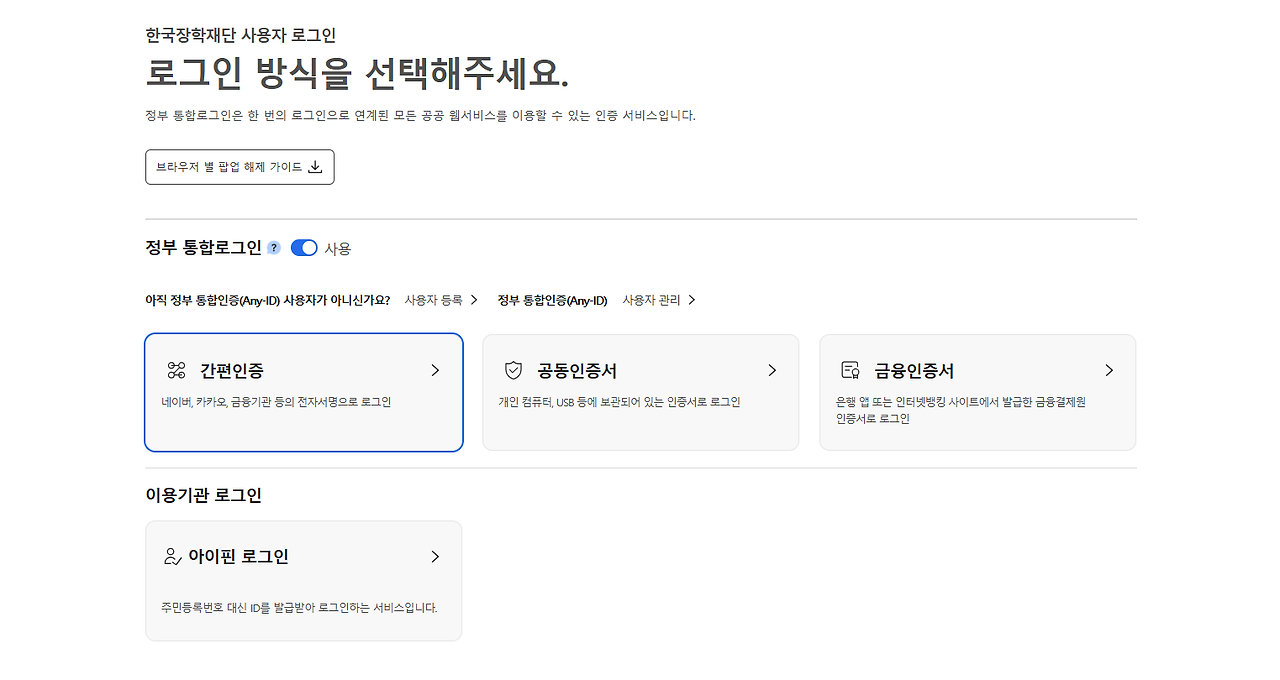
Task: Select the 공동인증서 login card
Action: (640, 392)
